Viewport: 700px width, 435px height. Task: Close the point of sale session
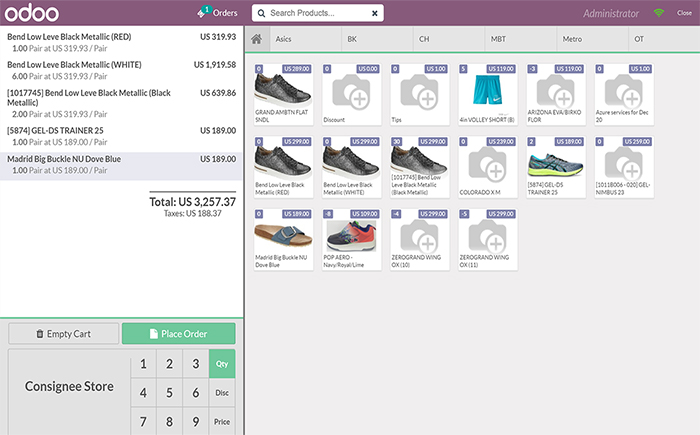tap(684, 13)
